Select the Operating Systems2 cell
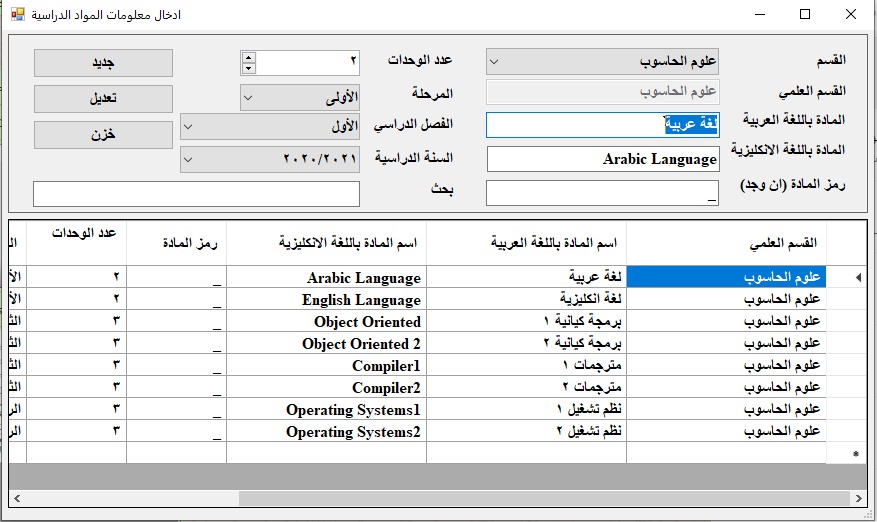Screen dimensions: 877x522 pyautogui.click(x=326, y=432)
